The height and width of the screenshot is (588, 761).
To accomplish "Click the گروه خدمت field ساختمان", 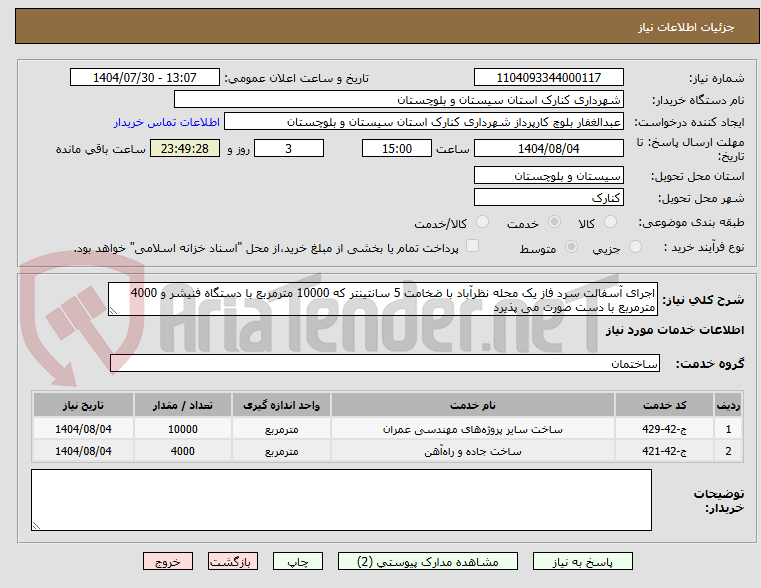I will pos(384,363).
